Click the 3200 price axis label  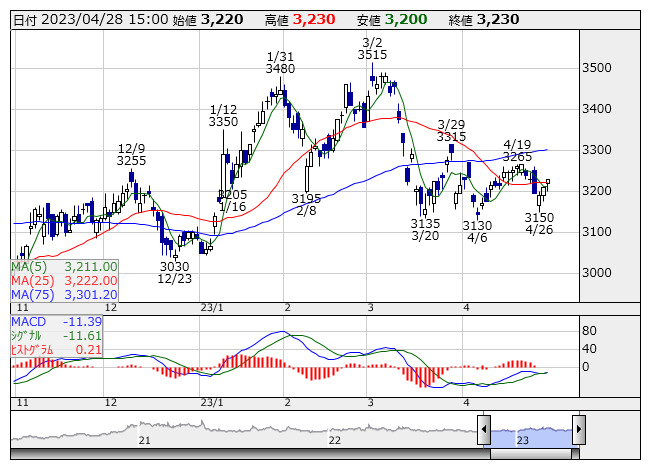(597, 191)
